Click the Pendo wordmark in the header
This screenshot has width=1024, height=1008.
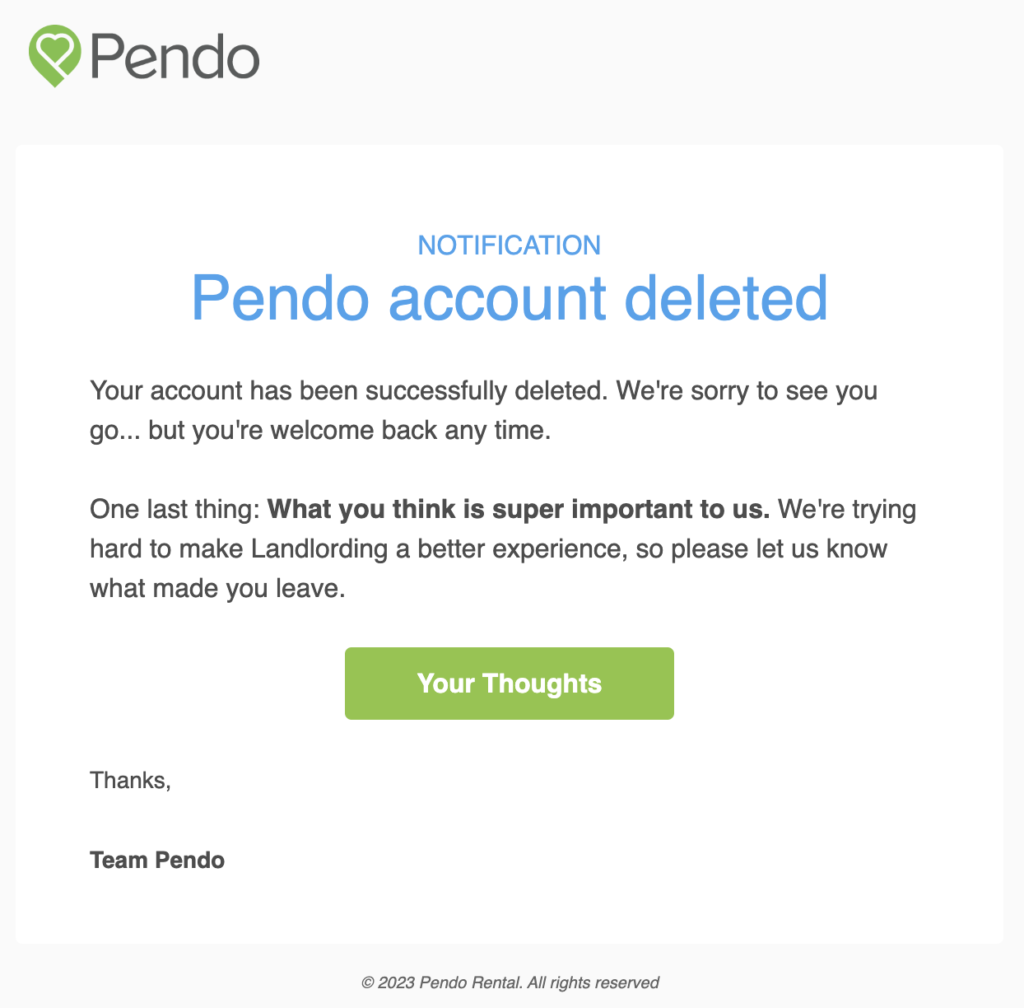(174, 57)
